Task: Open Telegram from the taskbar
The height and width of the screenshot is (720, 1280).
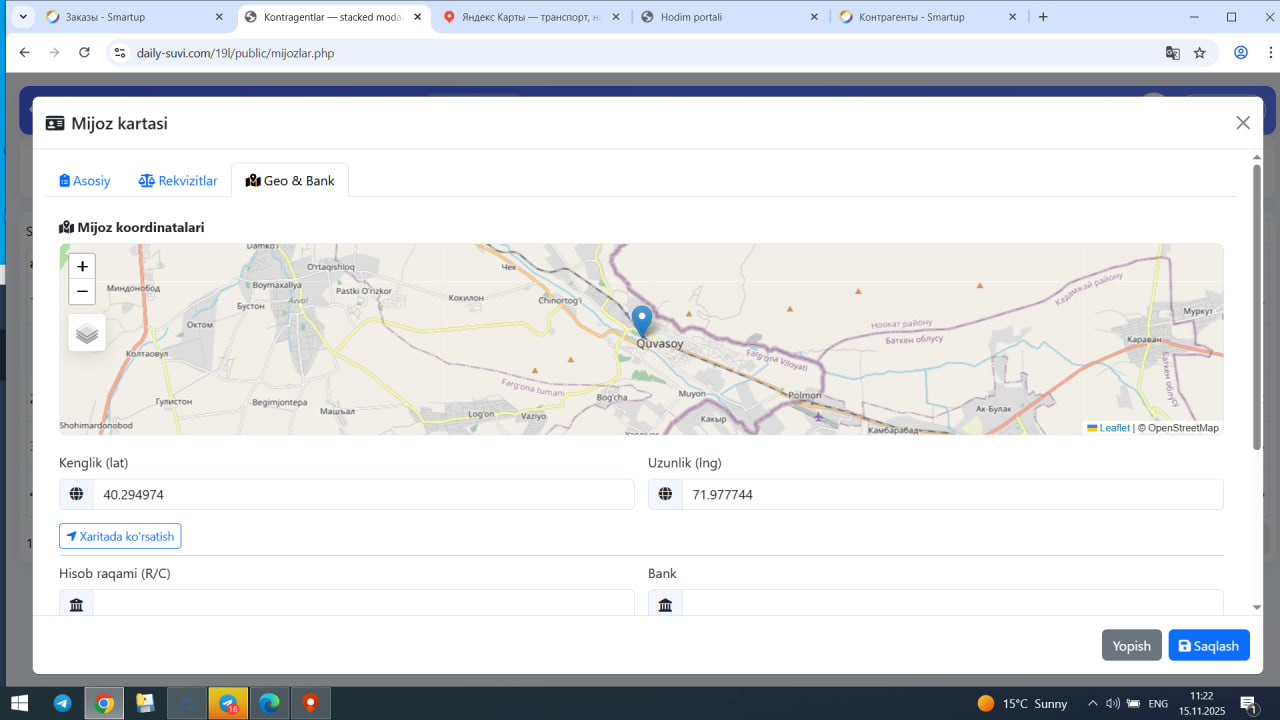Action: (x=62, y=703)
